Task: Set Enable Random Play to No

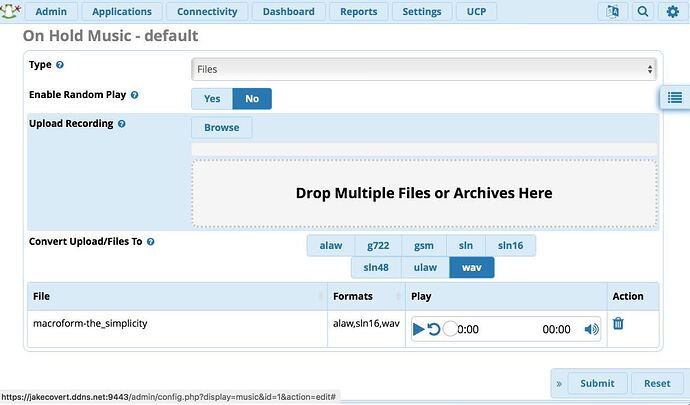Action: point(252,99)
